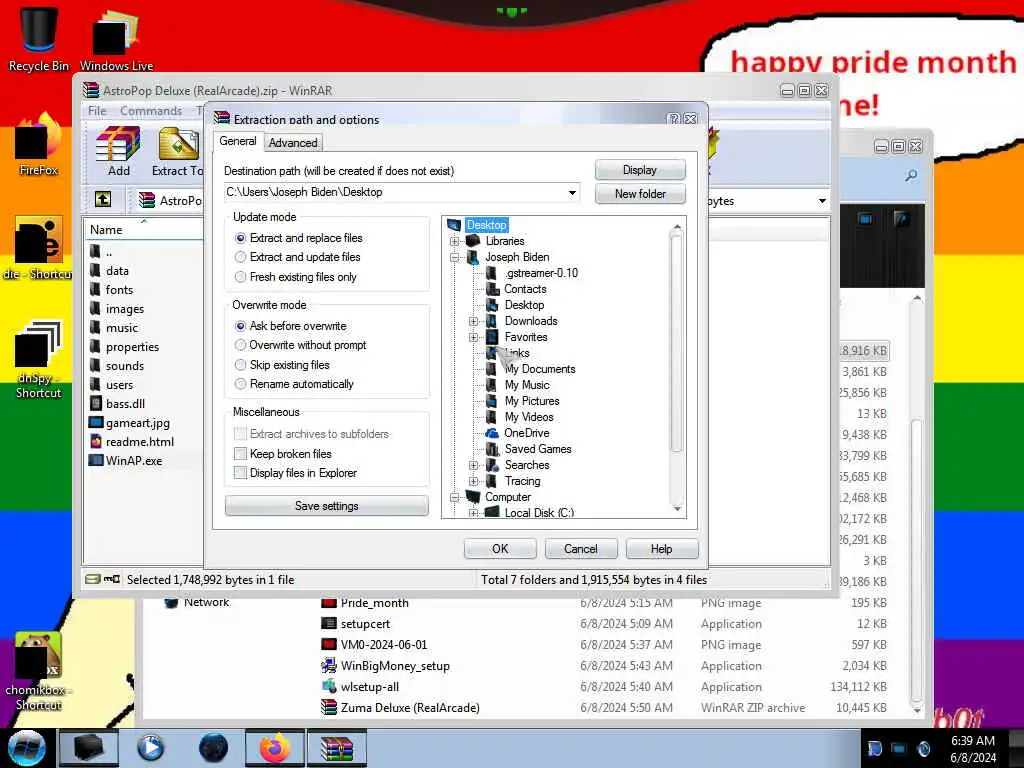The height and width of the screenshot is (768, 1024).
Task: Select Ask before overwrite option
Action: tap(240, 326)
